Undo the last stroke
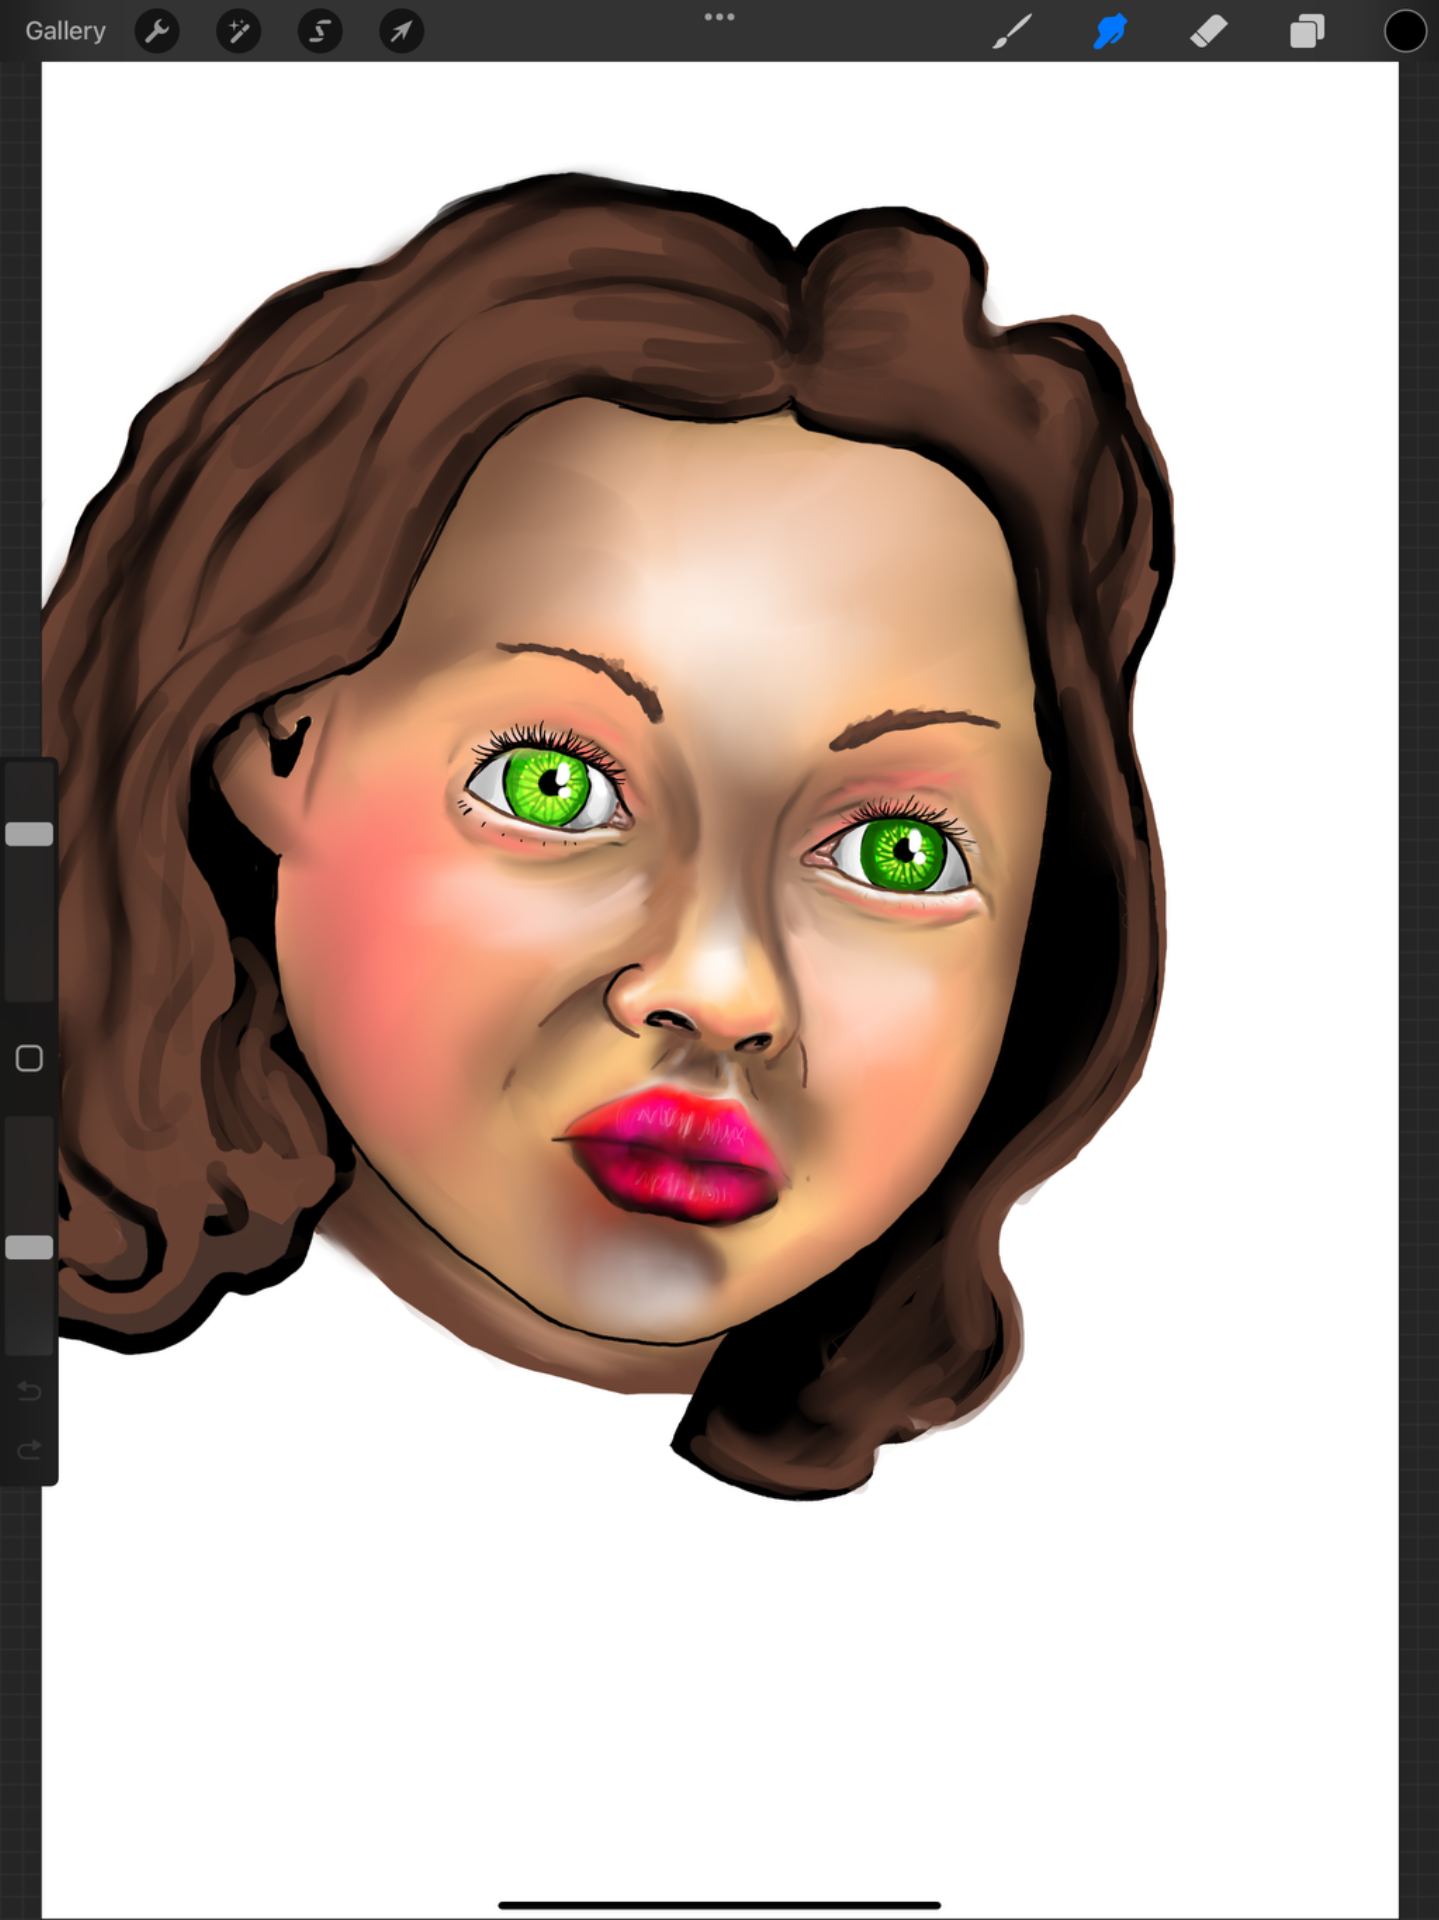 [x=29, y=1391]
